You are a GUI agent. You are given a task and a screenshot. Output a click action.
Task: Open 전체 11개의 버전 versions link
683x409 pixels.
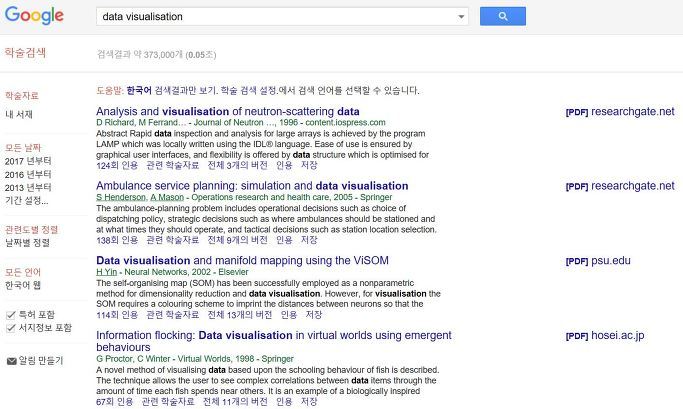point(235,402)
